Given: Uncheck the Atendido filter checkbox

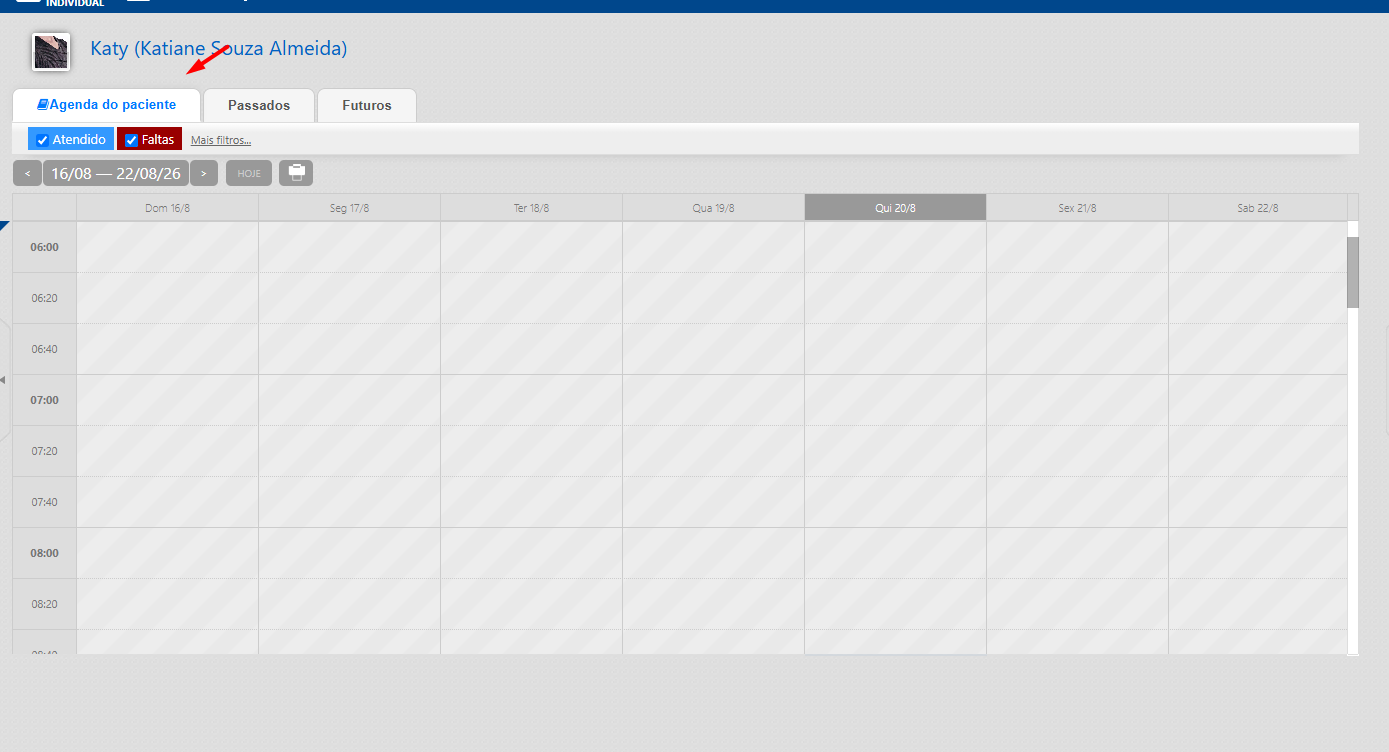Looking at the screenshot, I should pyautogui.click(x=42, y=140).
